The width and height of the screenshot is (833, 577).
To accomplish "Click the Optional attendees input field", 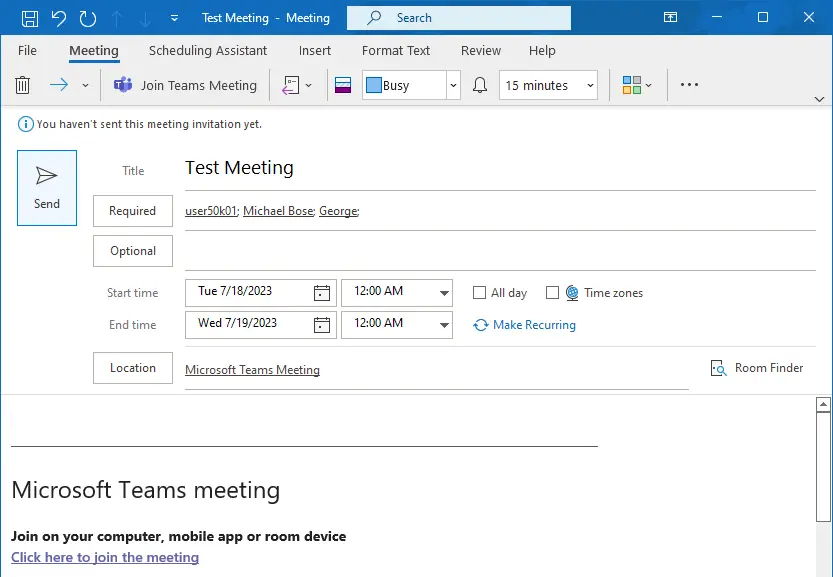I will click(x=500, y=251).
